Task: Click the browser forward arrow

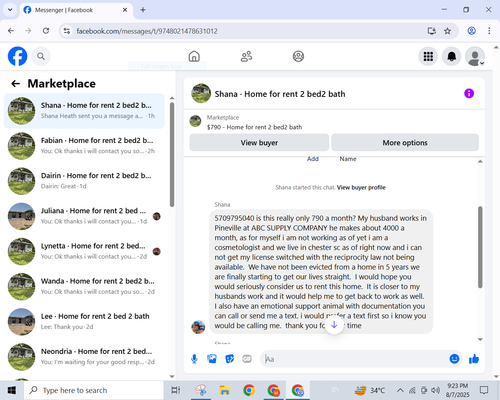Action: pos(28,31)
